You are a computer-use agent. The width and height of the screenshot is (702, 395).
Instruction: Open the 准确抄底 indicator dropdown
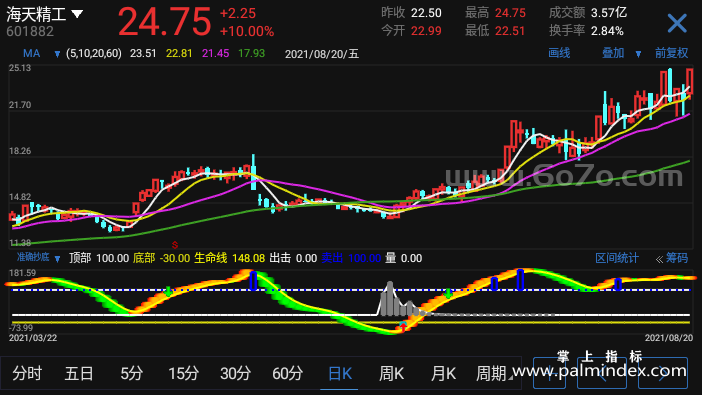click(x=57, y=259)
